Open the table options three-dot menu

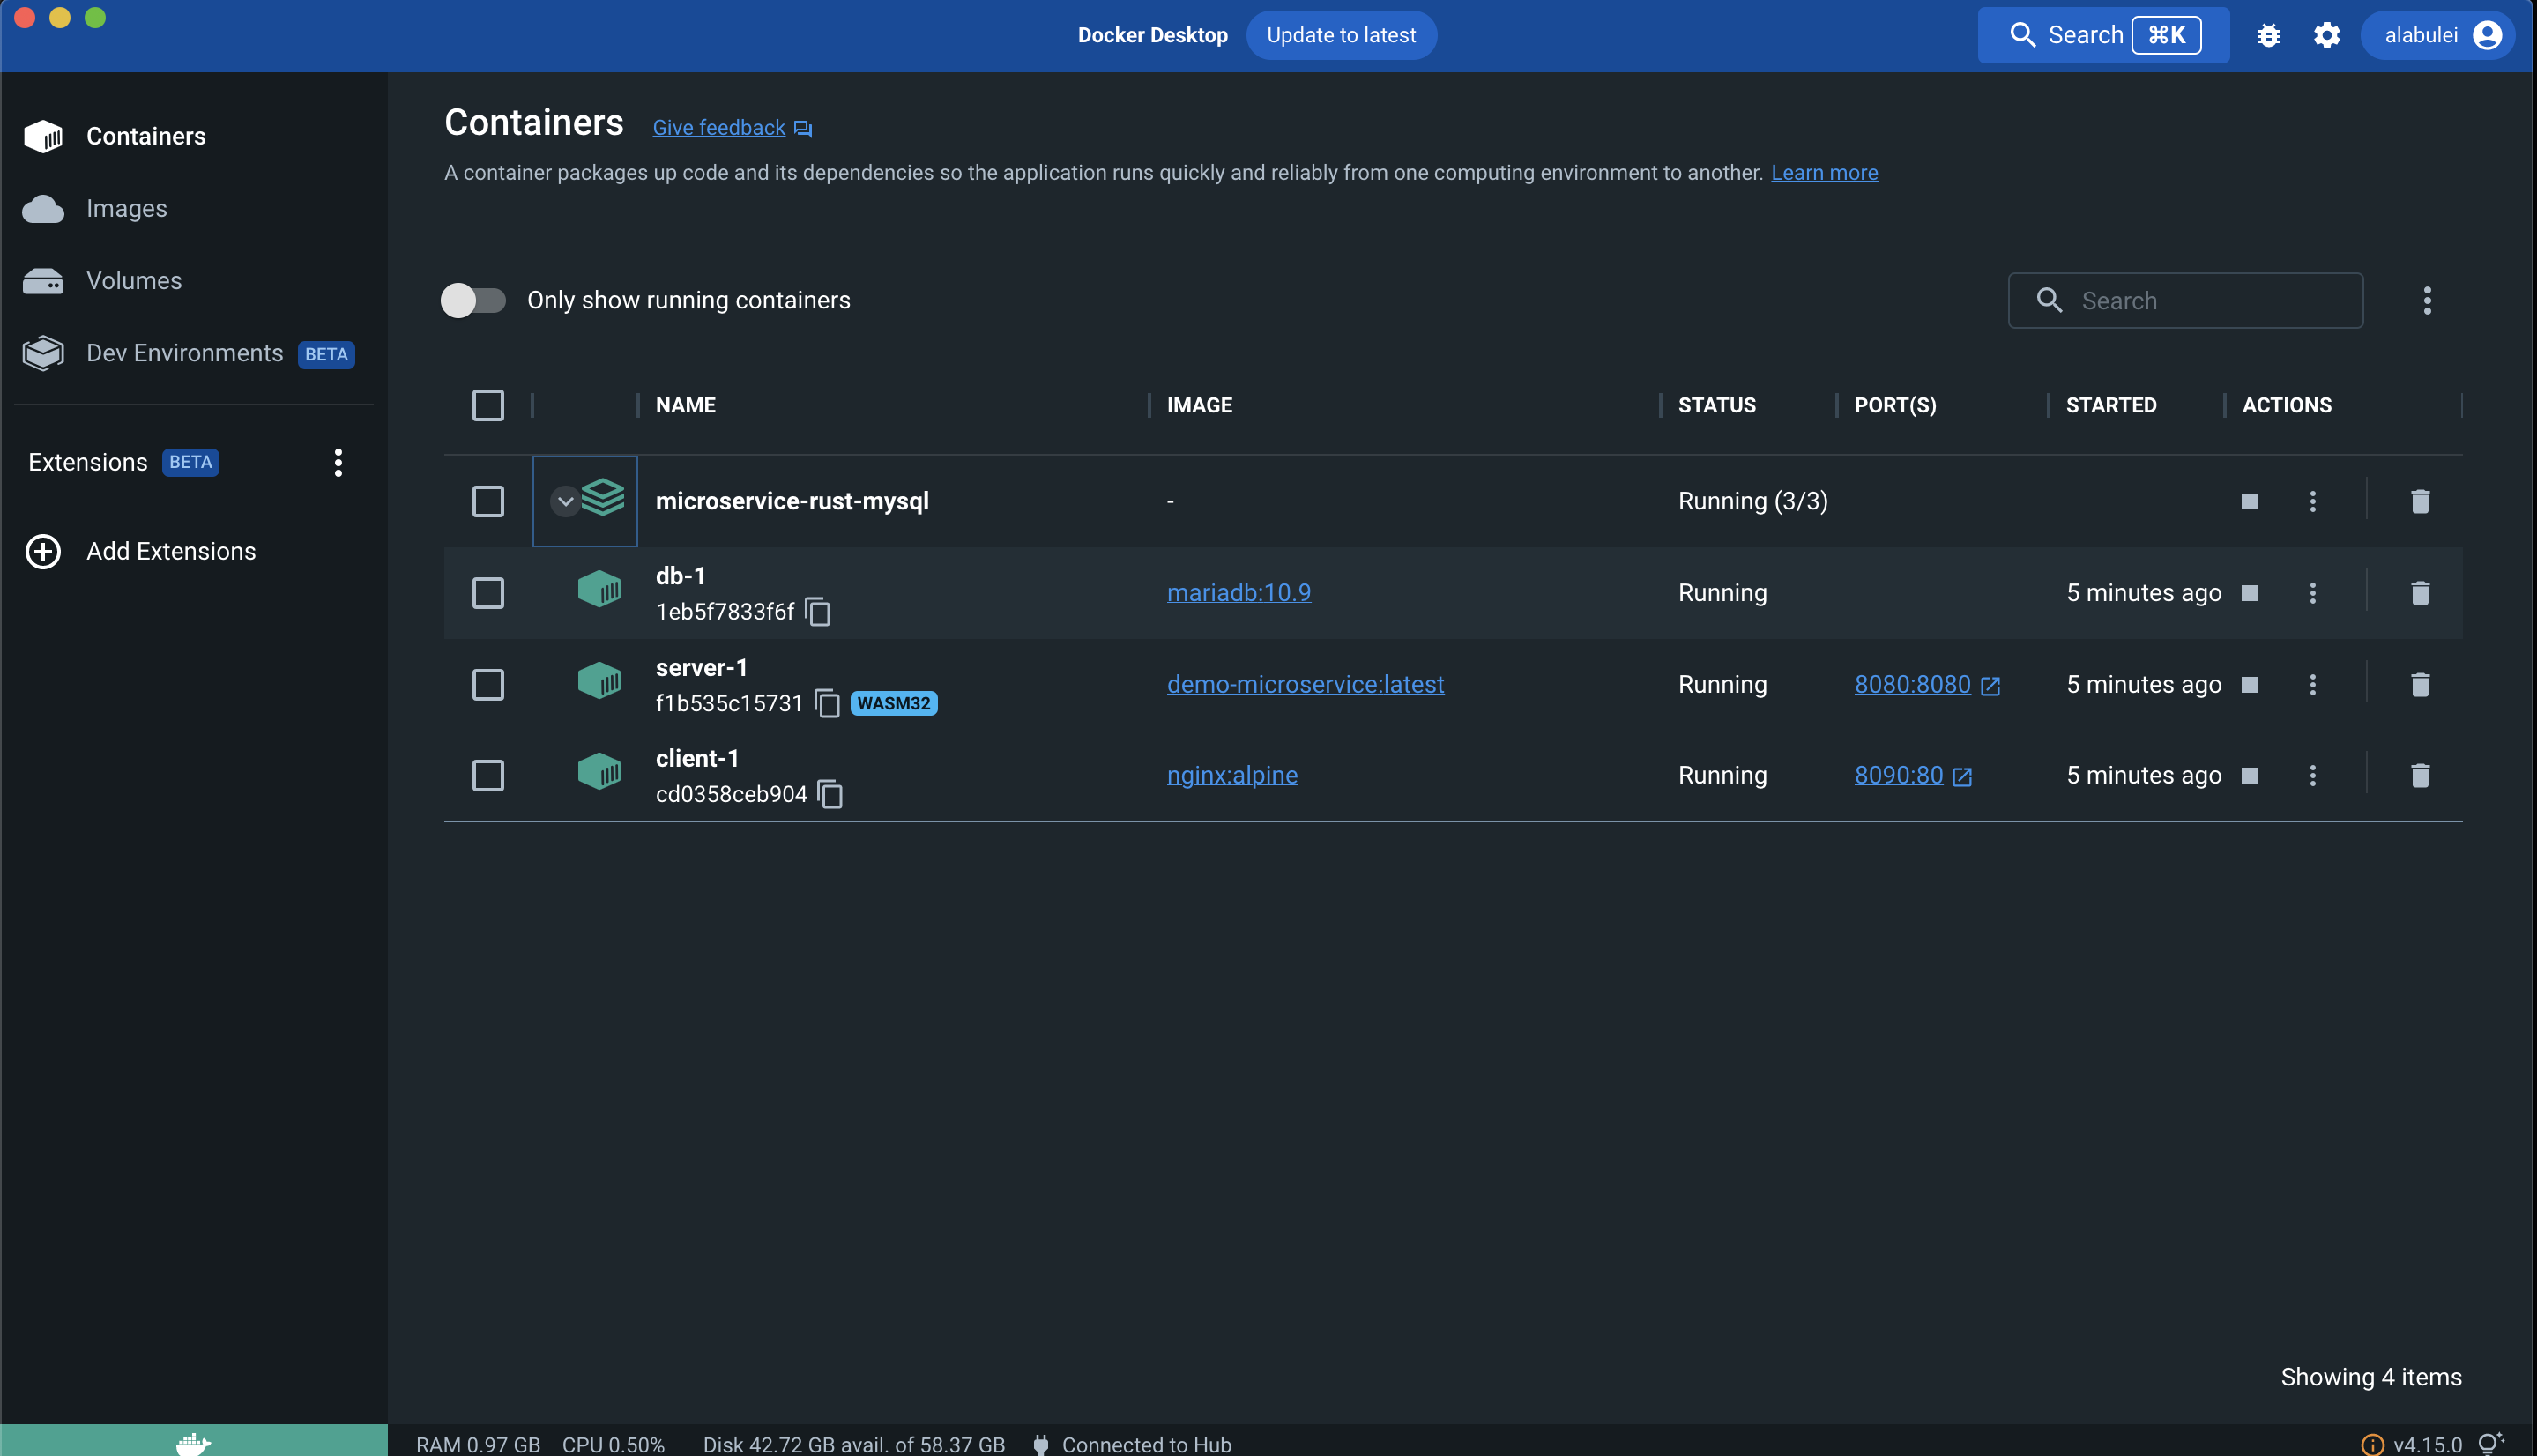pos(2427,300)
